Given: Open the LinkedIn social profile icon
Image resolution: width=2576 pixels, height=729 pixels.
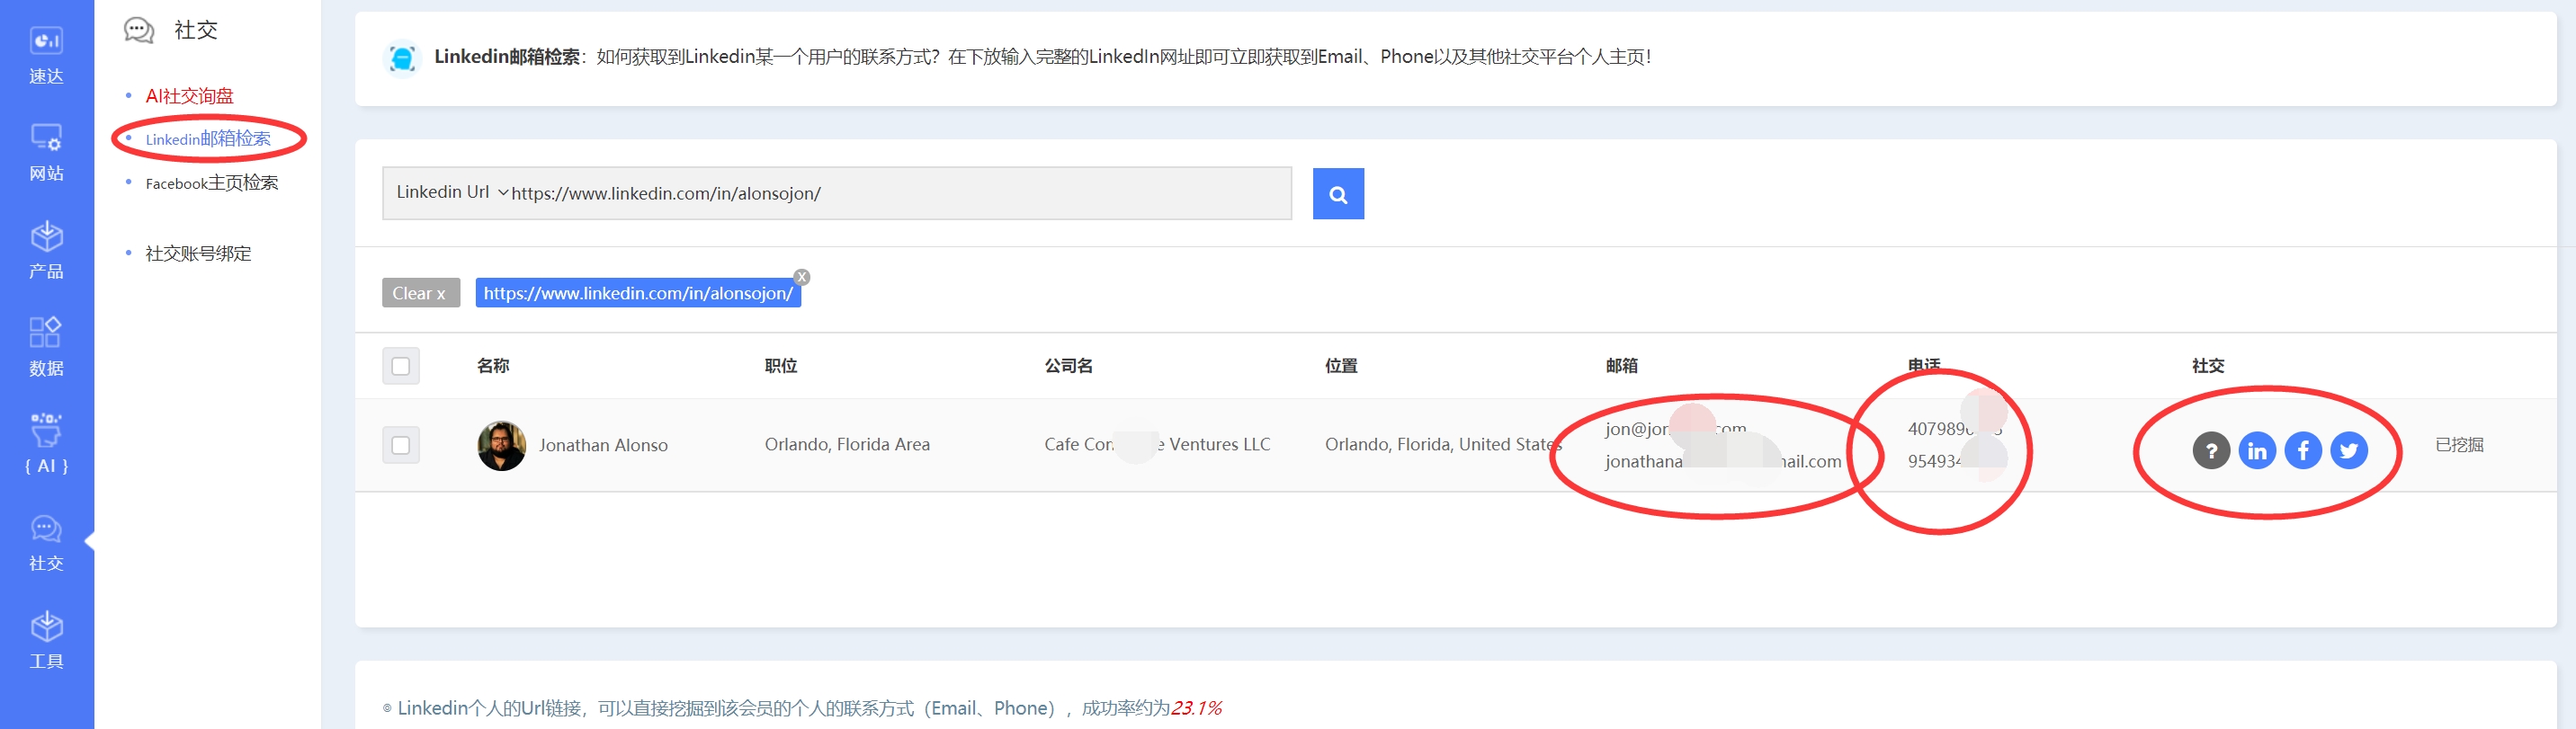Looking at the screenshot, I should (x=2256, y=451).
